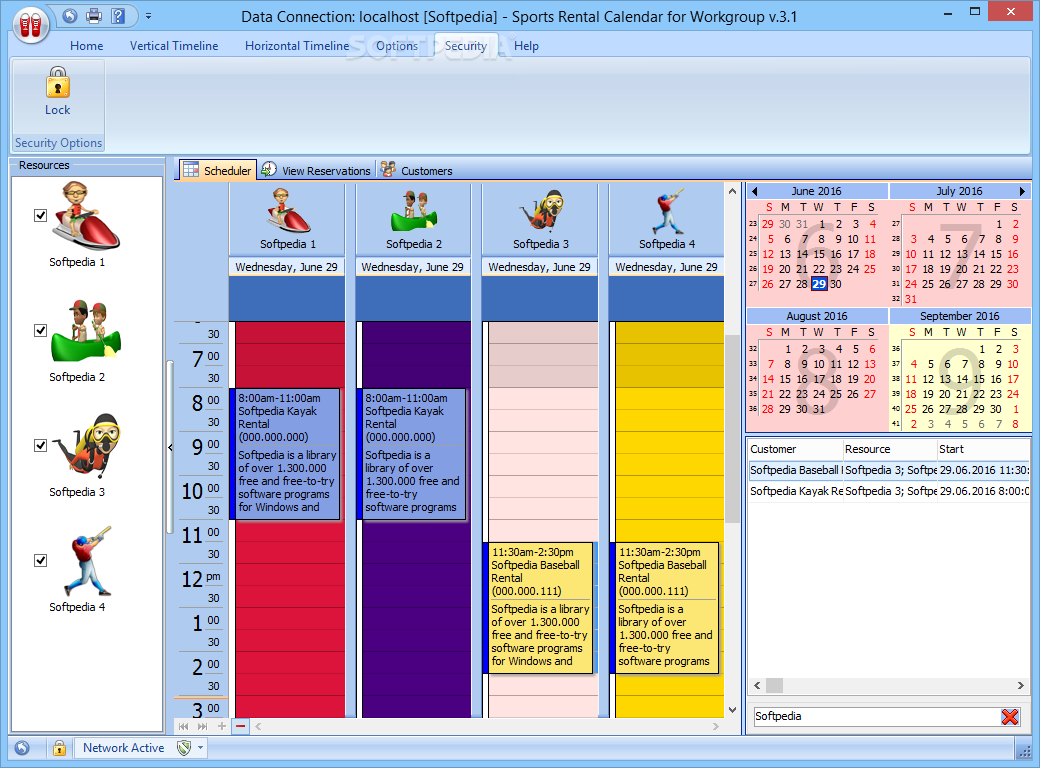Click the Lock padlock icon in ribbon
1040x768 pixels.
point(58,82)
